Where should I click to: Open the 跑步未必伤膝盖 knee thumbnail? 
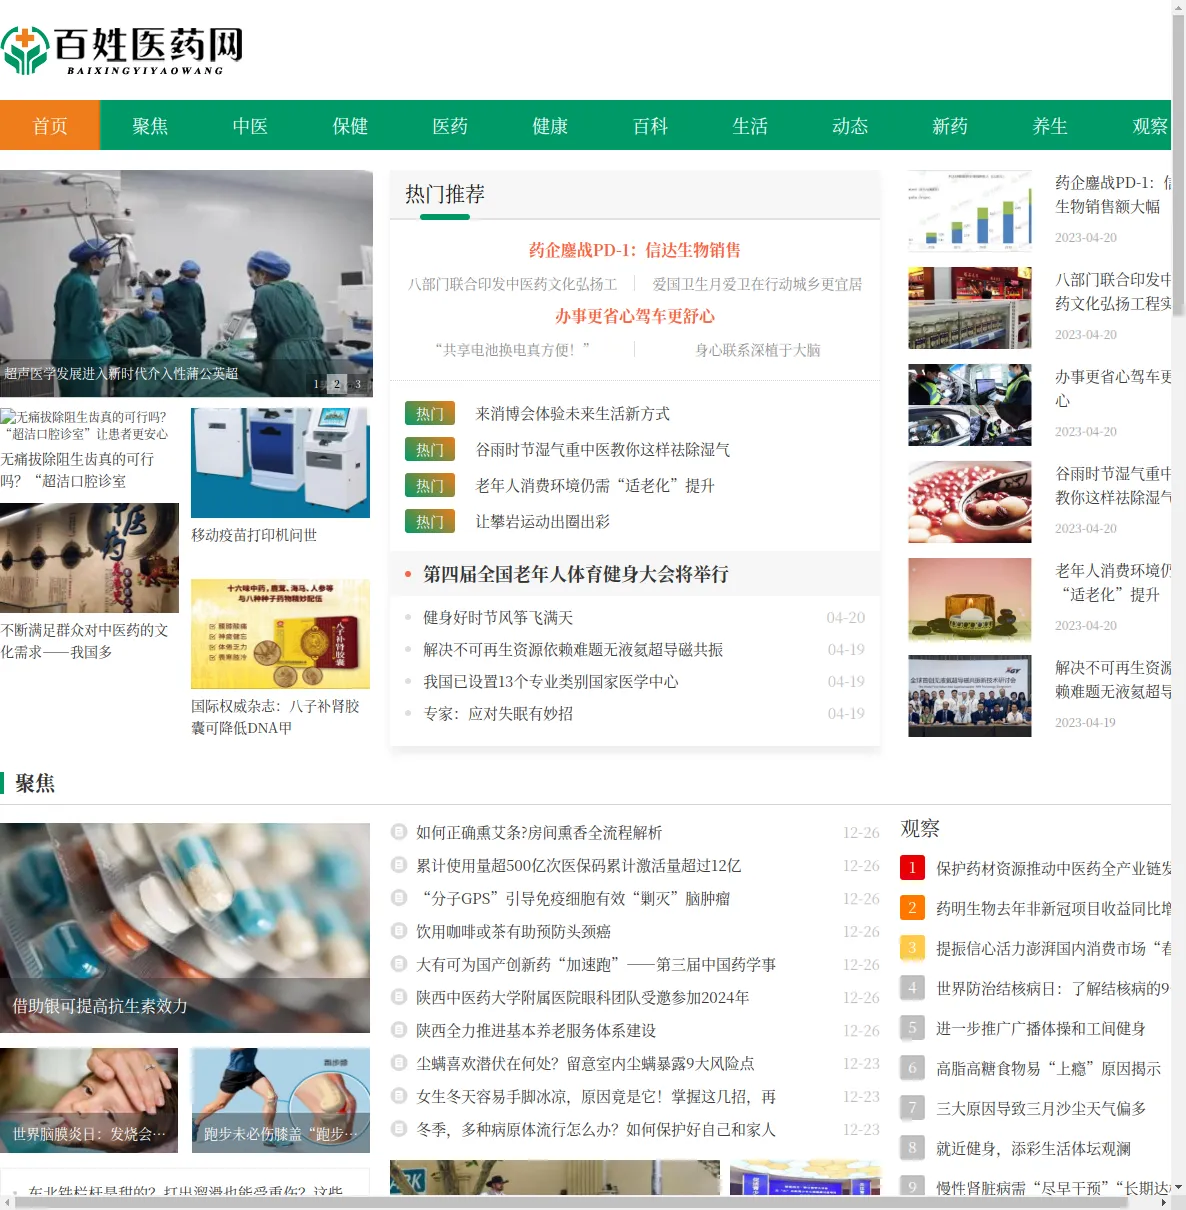click(x=280, y=1100)
